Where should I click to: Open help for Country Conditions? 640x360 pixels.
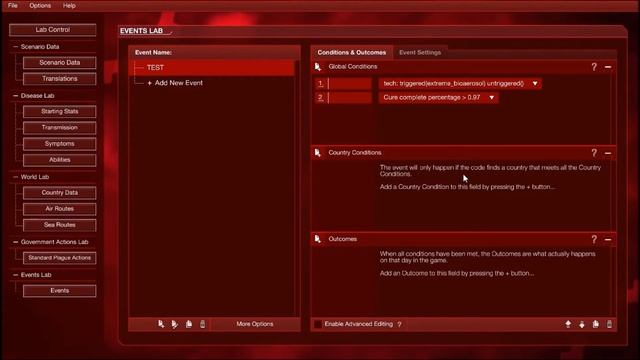click(594, 153)
